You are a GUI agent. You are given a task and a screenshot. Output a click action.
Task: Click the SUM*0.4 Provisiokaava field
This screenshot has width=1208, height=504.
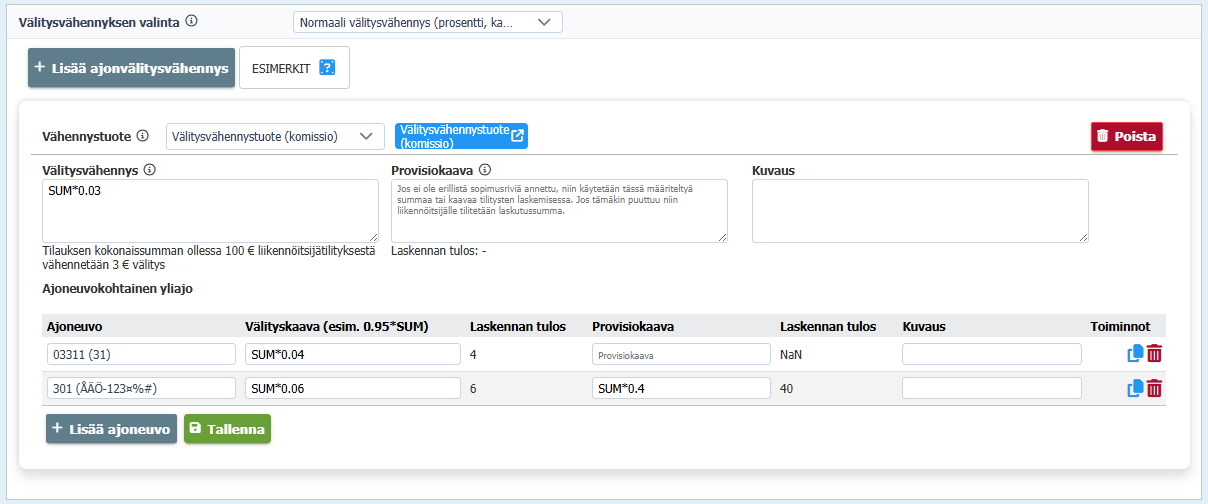point(681,388)
